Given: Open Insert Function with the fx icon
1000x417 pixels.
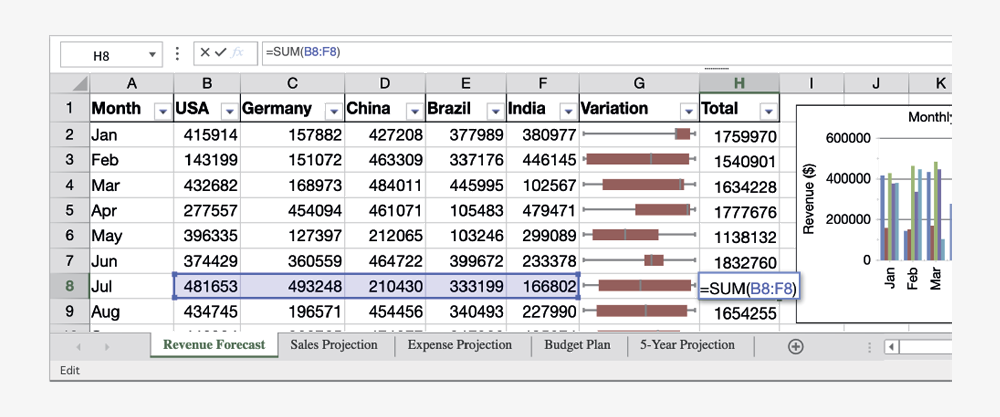Looking at the screenshot, I should (237, 54).
